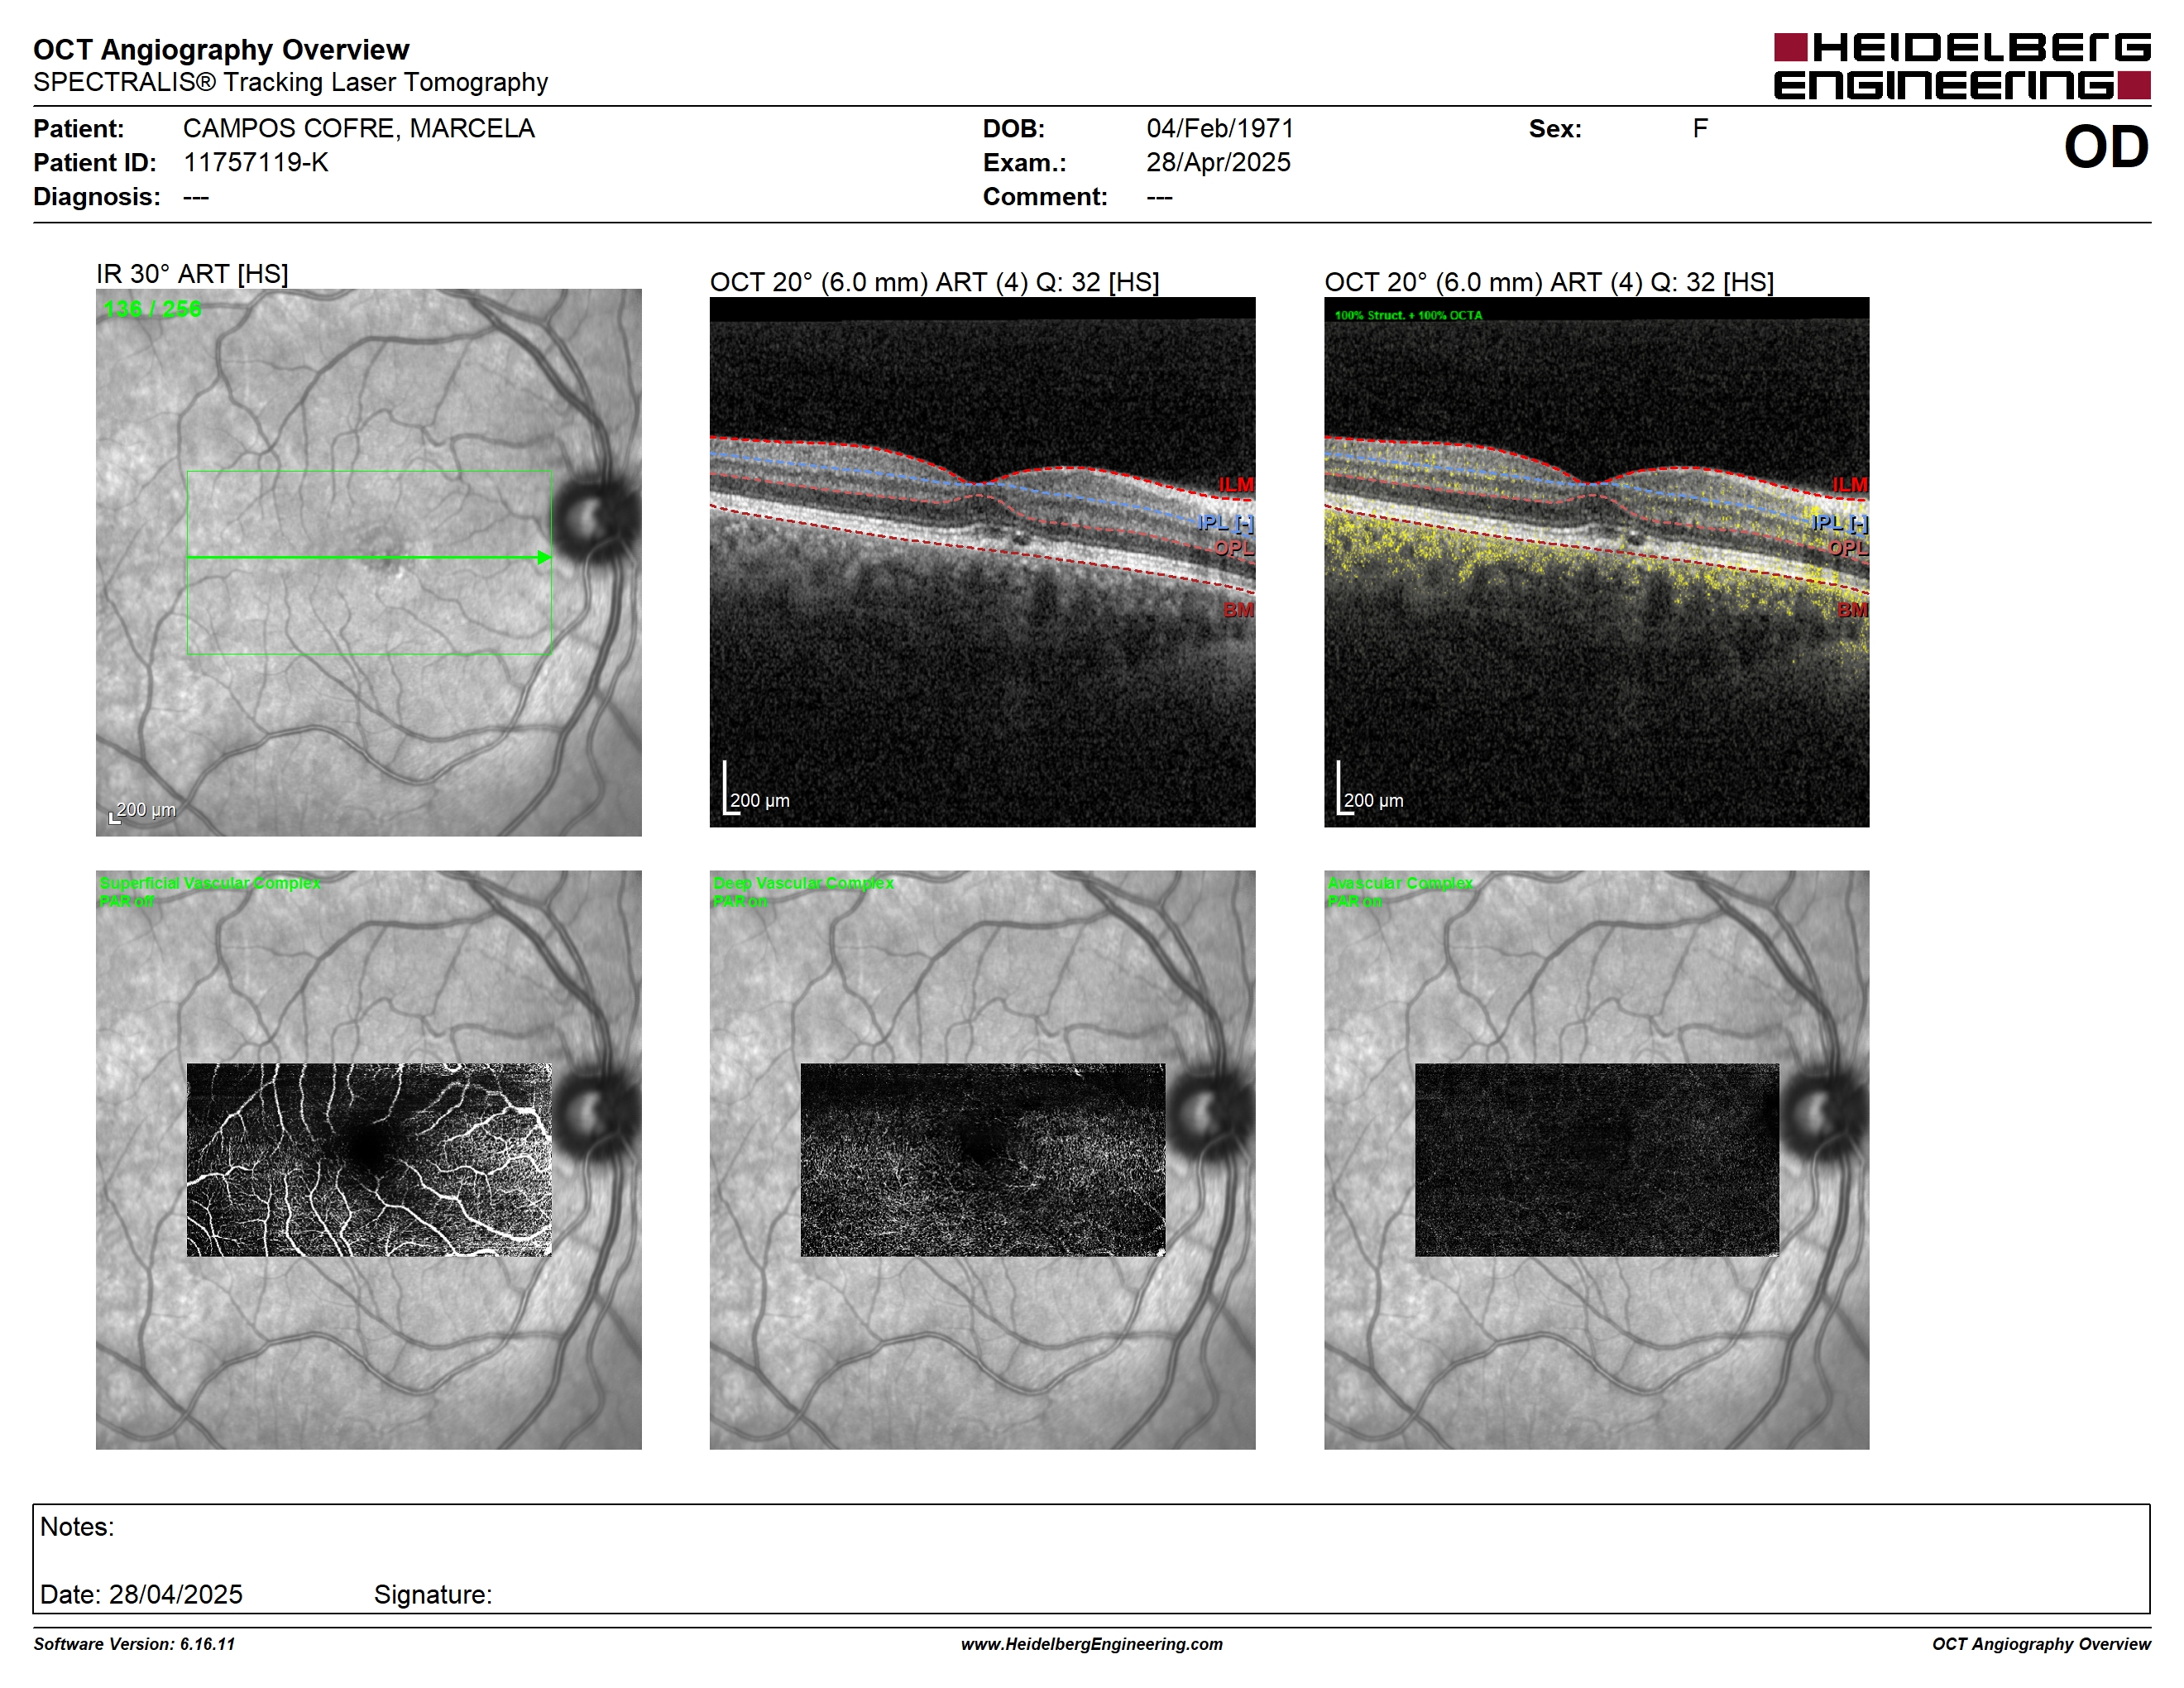Screen dimensions: 2184x1688
Task: Click the Deep Vascular Complex angiogram
Action: (x=983, y=1160)
